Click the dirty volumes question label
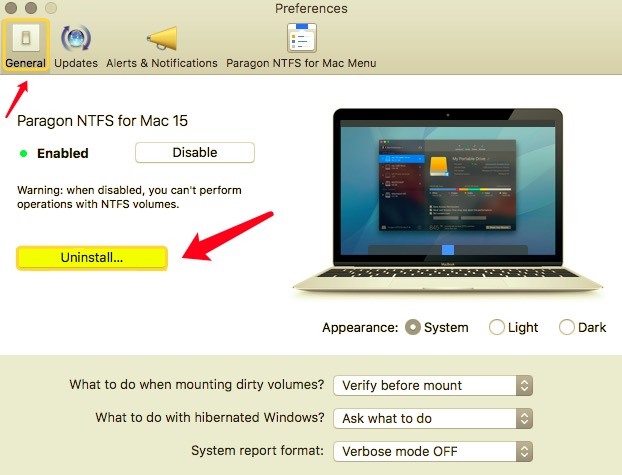This screenshot has width=622, height=475. pyautogui.click(x=197, y=385)
